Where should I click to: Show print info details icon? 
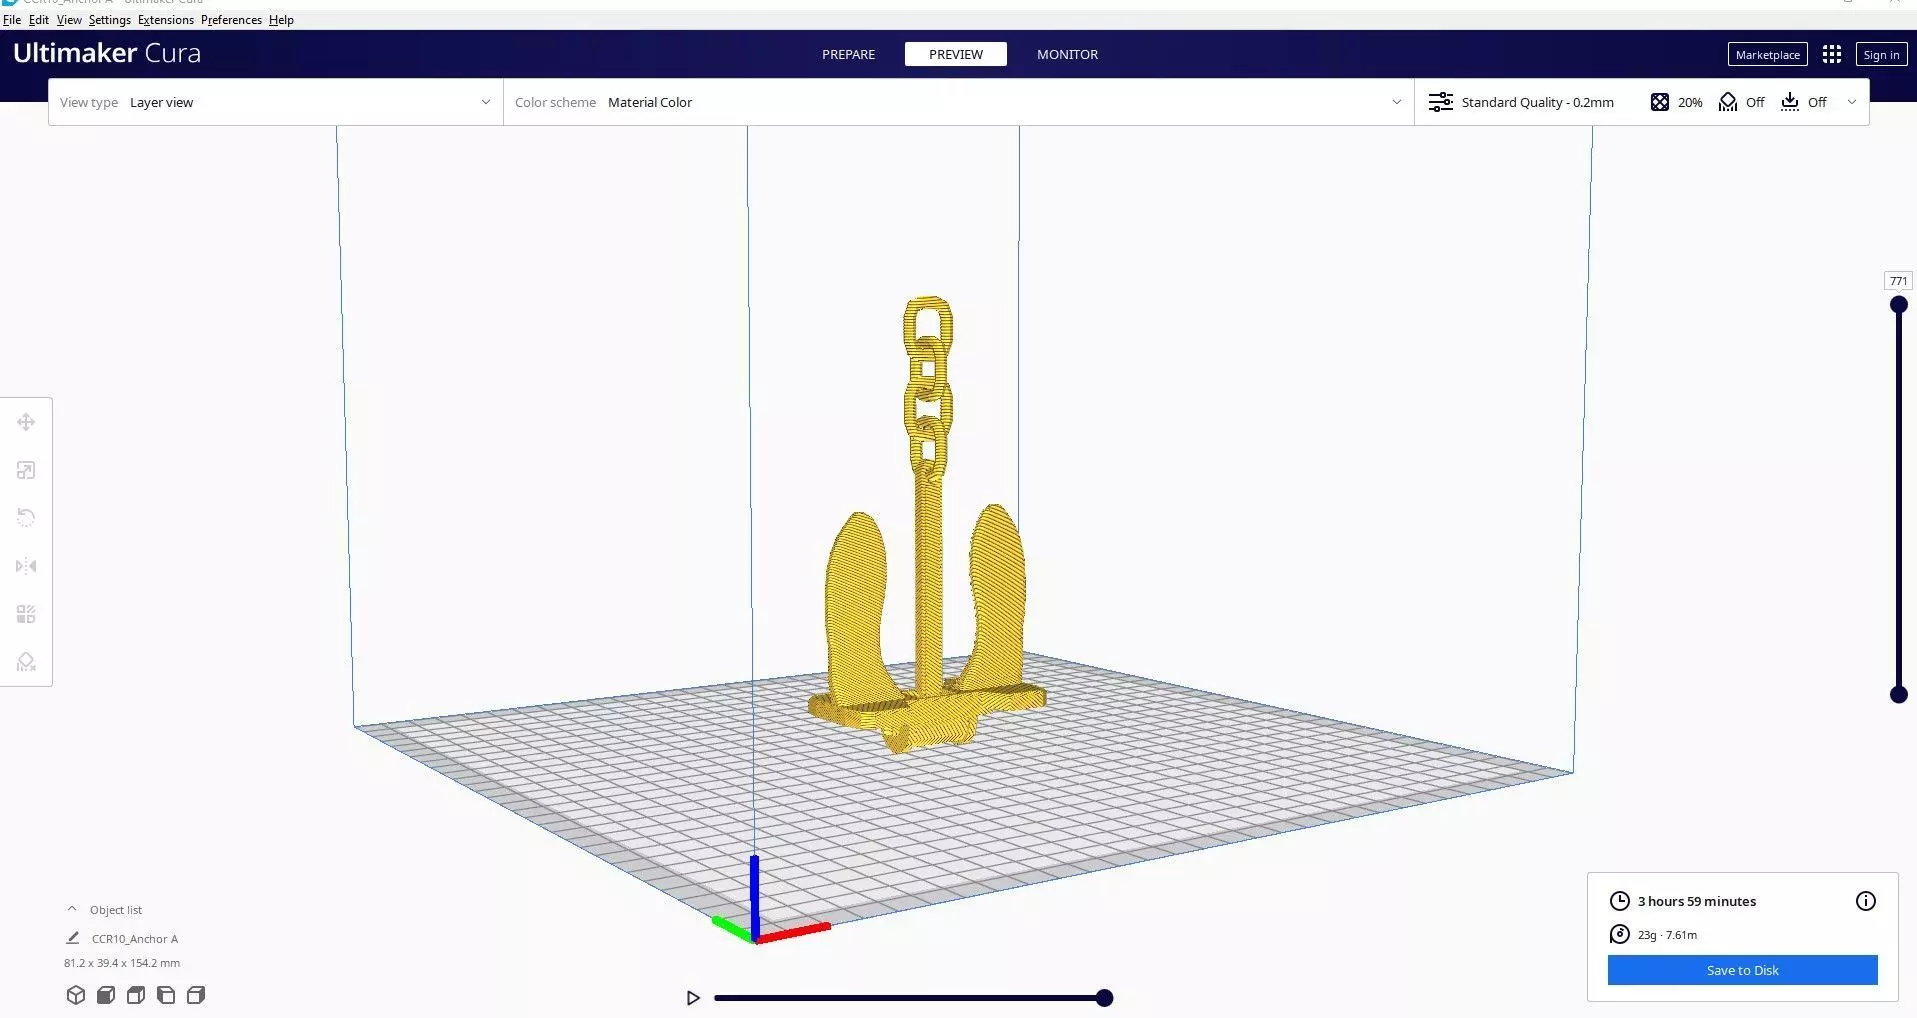point(1866,901)
